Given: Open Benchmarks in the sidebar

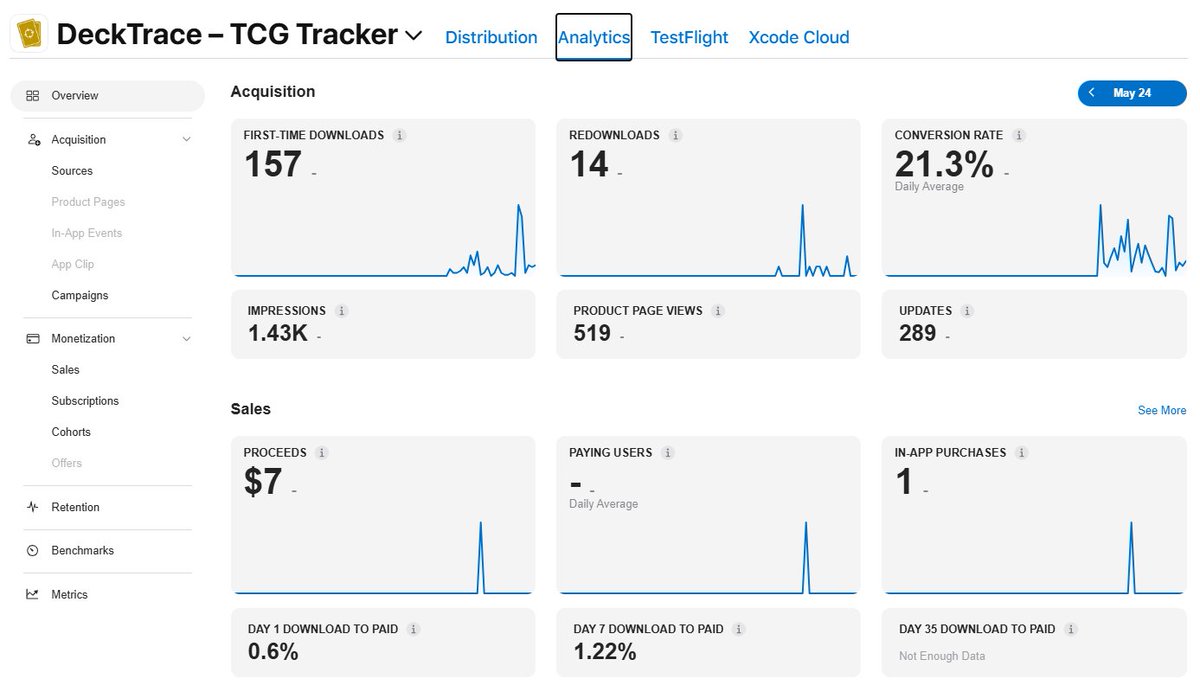Looking at the screenshot, I should point(83,551).
